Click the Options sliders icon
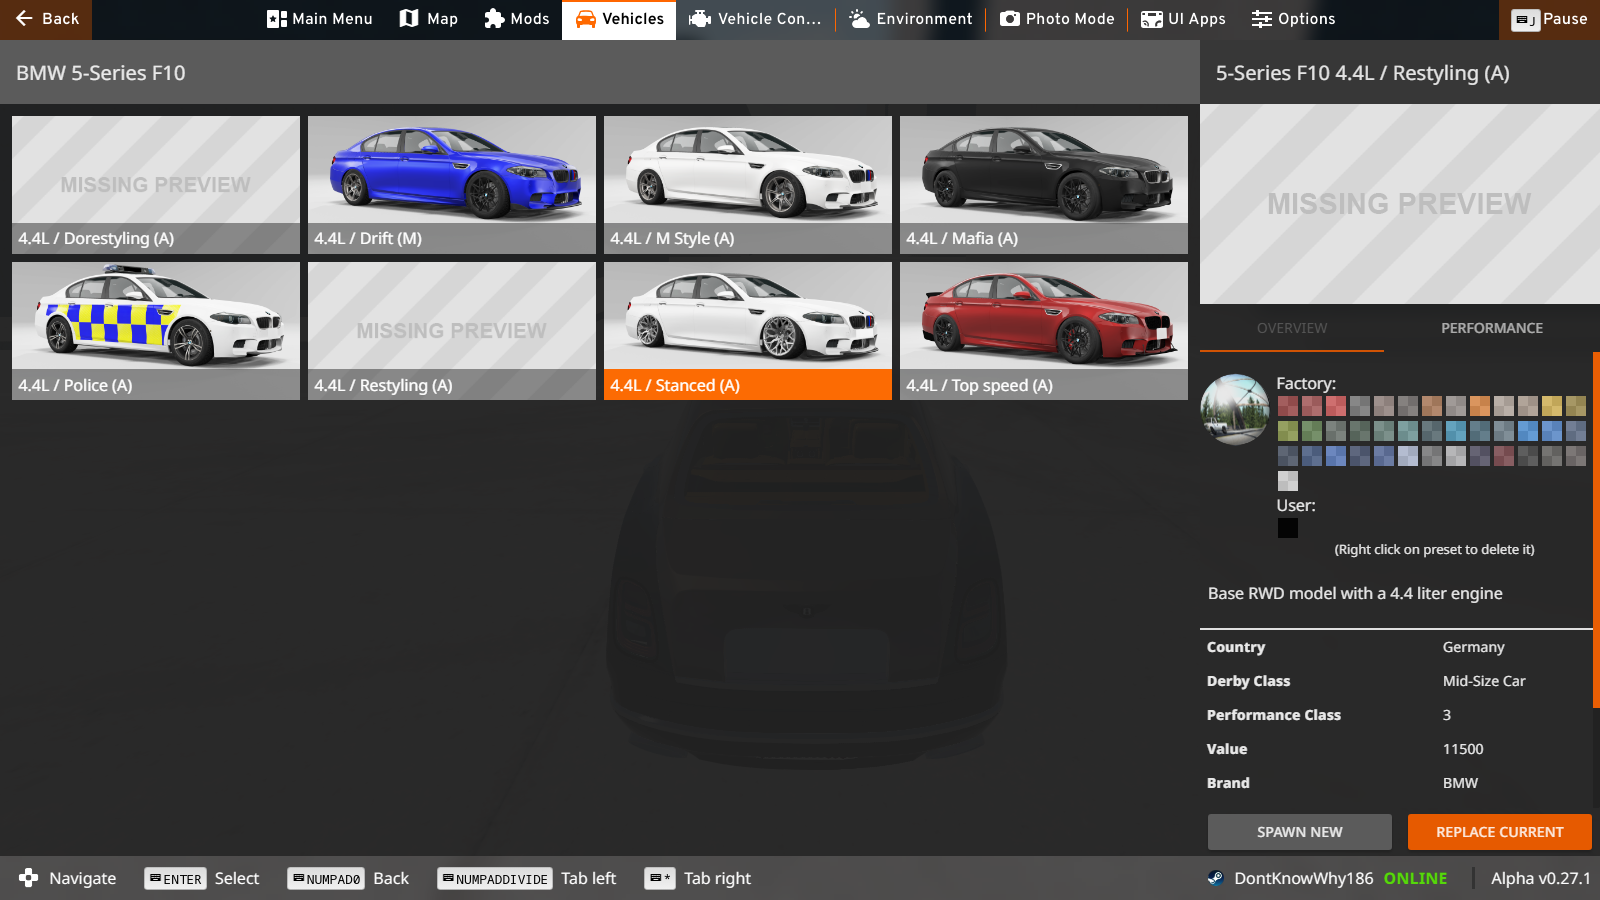This screenshot has width=1600, height=900. coord(1262,19)
